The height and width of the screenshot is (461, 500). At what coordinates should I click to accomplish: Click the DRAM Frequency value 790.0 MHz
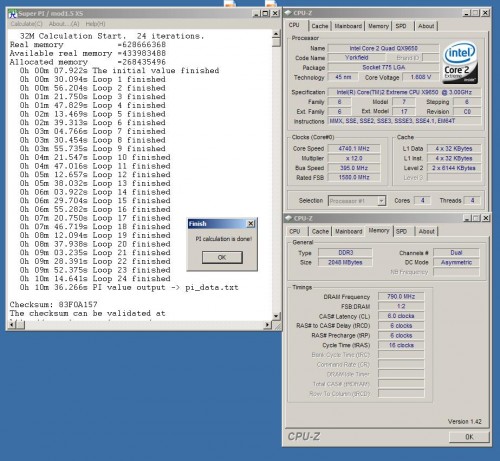pyautogui.click(x=401, y=296)
